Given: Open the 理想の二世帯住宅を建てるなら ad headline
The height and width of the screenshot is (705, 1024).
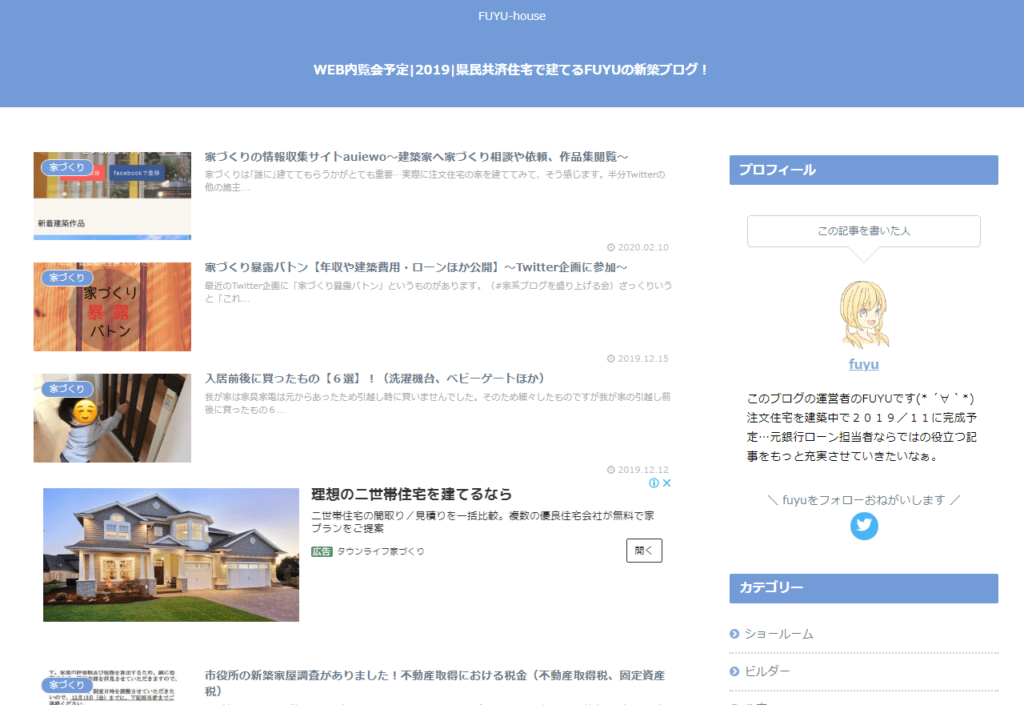Looking at the screenshot, I should pos(411,494).
